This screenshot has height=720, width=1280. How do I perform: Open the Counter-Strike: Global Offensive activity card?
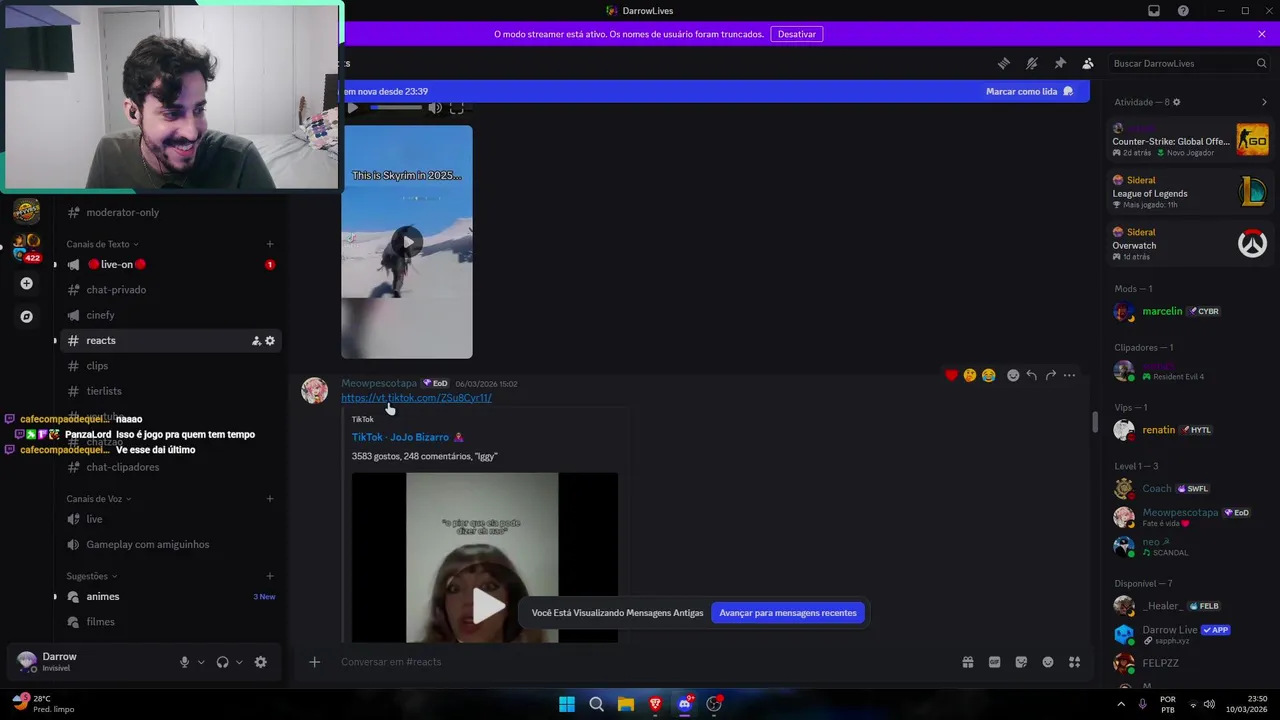(1190, 140)
